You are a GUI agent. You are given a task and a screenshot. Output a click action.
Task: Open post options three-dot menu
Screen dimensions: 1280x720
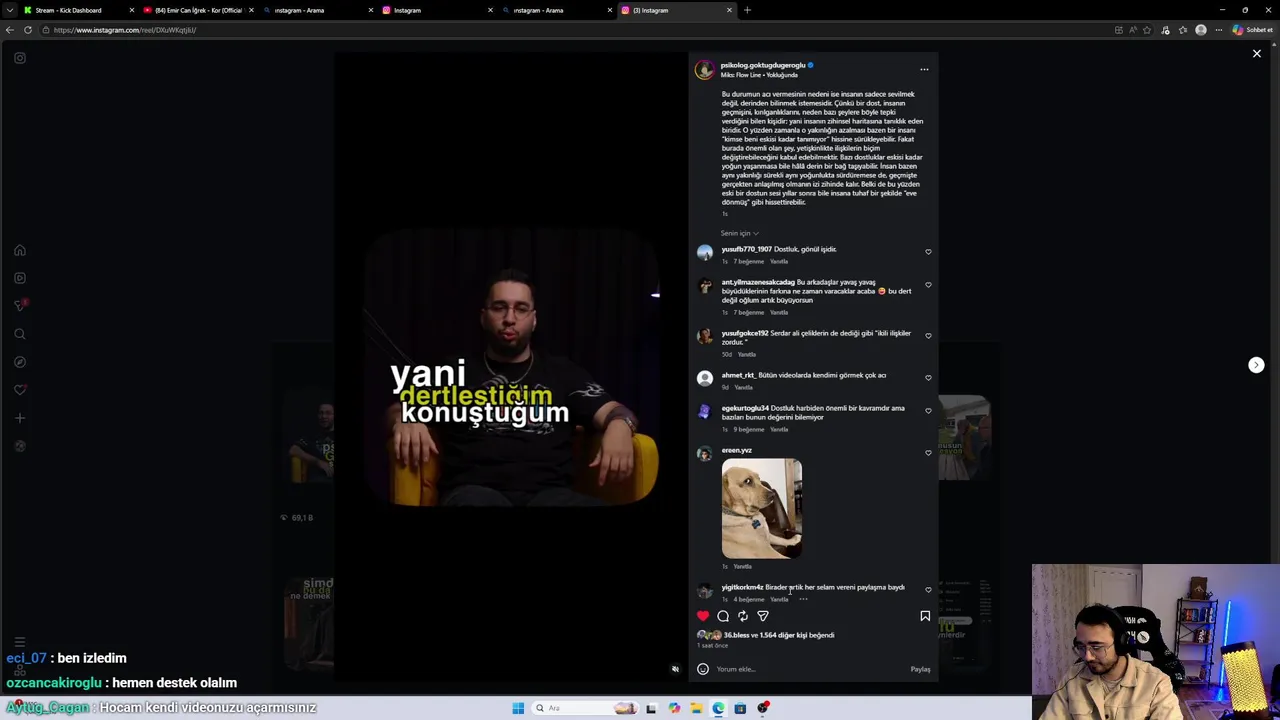[924, 70]
